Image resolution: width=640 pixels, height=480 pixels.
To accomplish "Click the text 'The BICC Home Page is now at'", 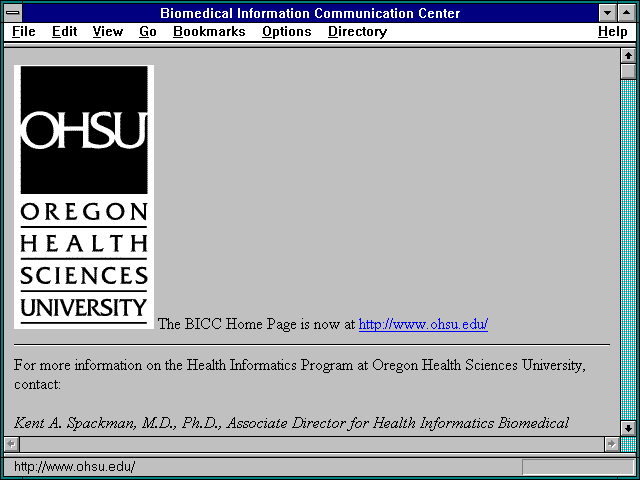I will tap(256, 324).
